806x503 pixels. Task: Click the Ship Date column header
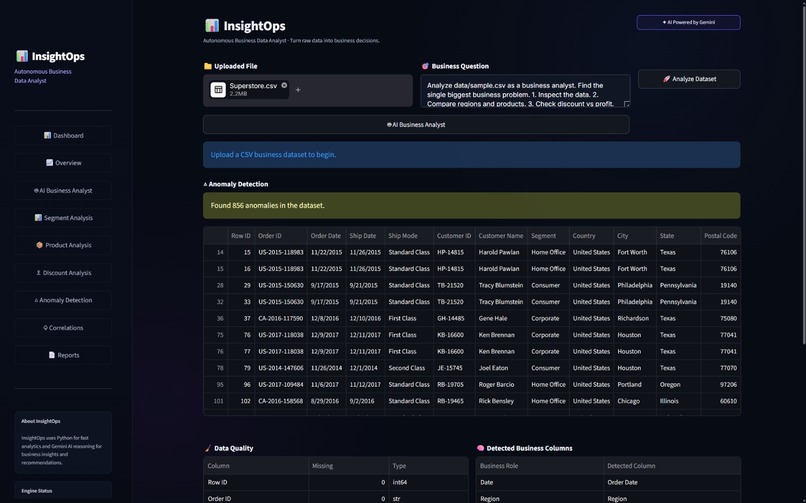pos(365,236)
